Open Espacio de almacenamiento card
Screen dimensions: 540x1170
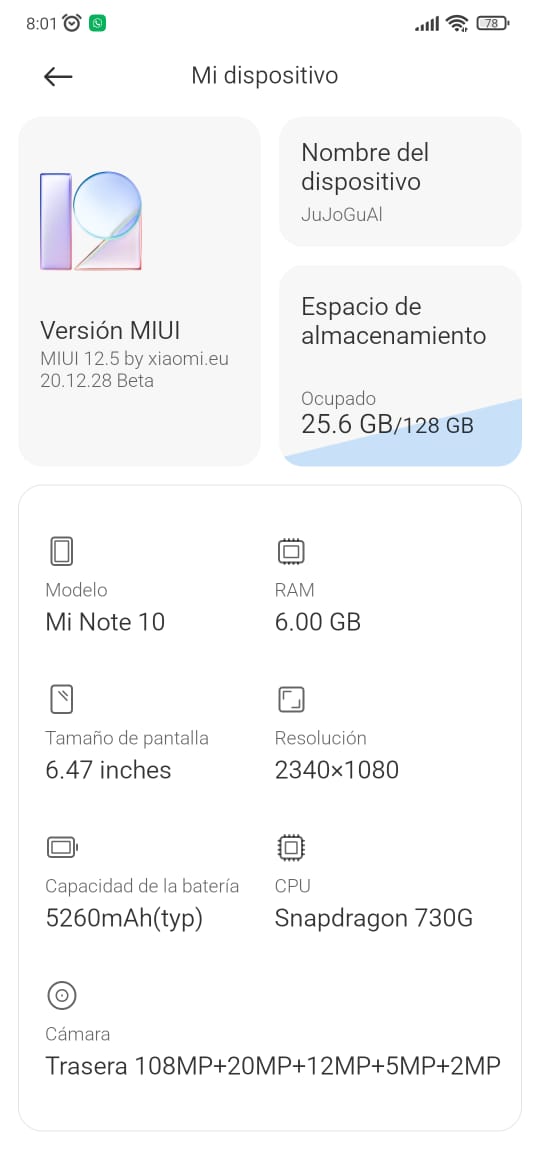tap(401, 366)
